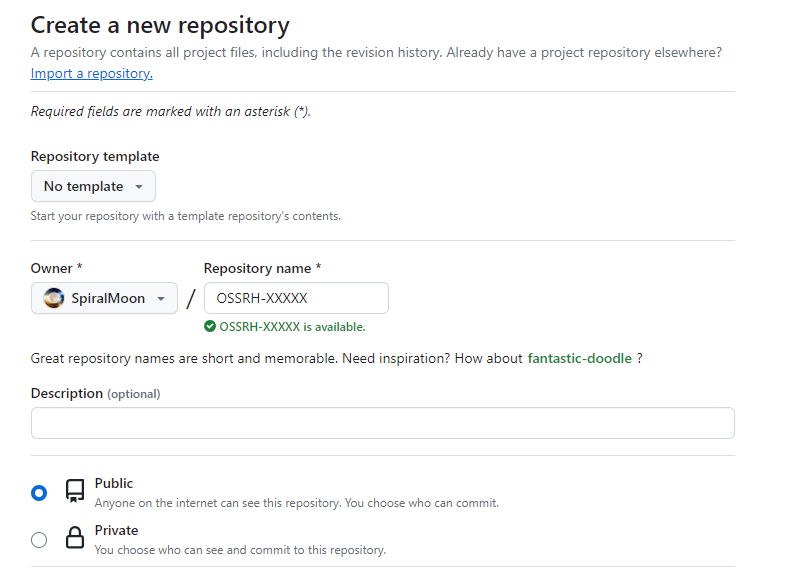Click the Private lock icon
This screenshot has width=798, height=576.
[75, 539]
